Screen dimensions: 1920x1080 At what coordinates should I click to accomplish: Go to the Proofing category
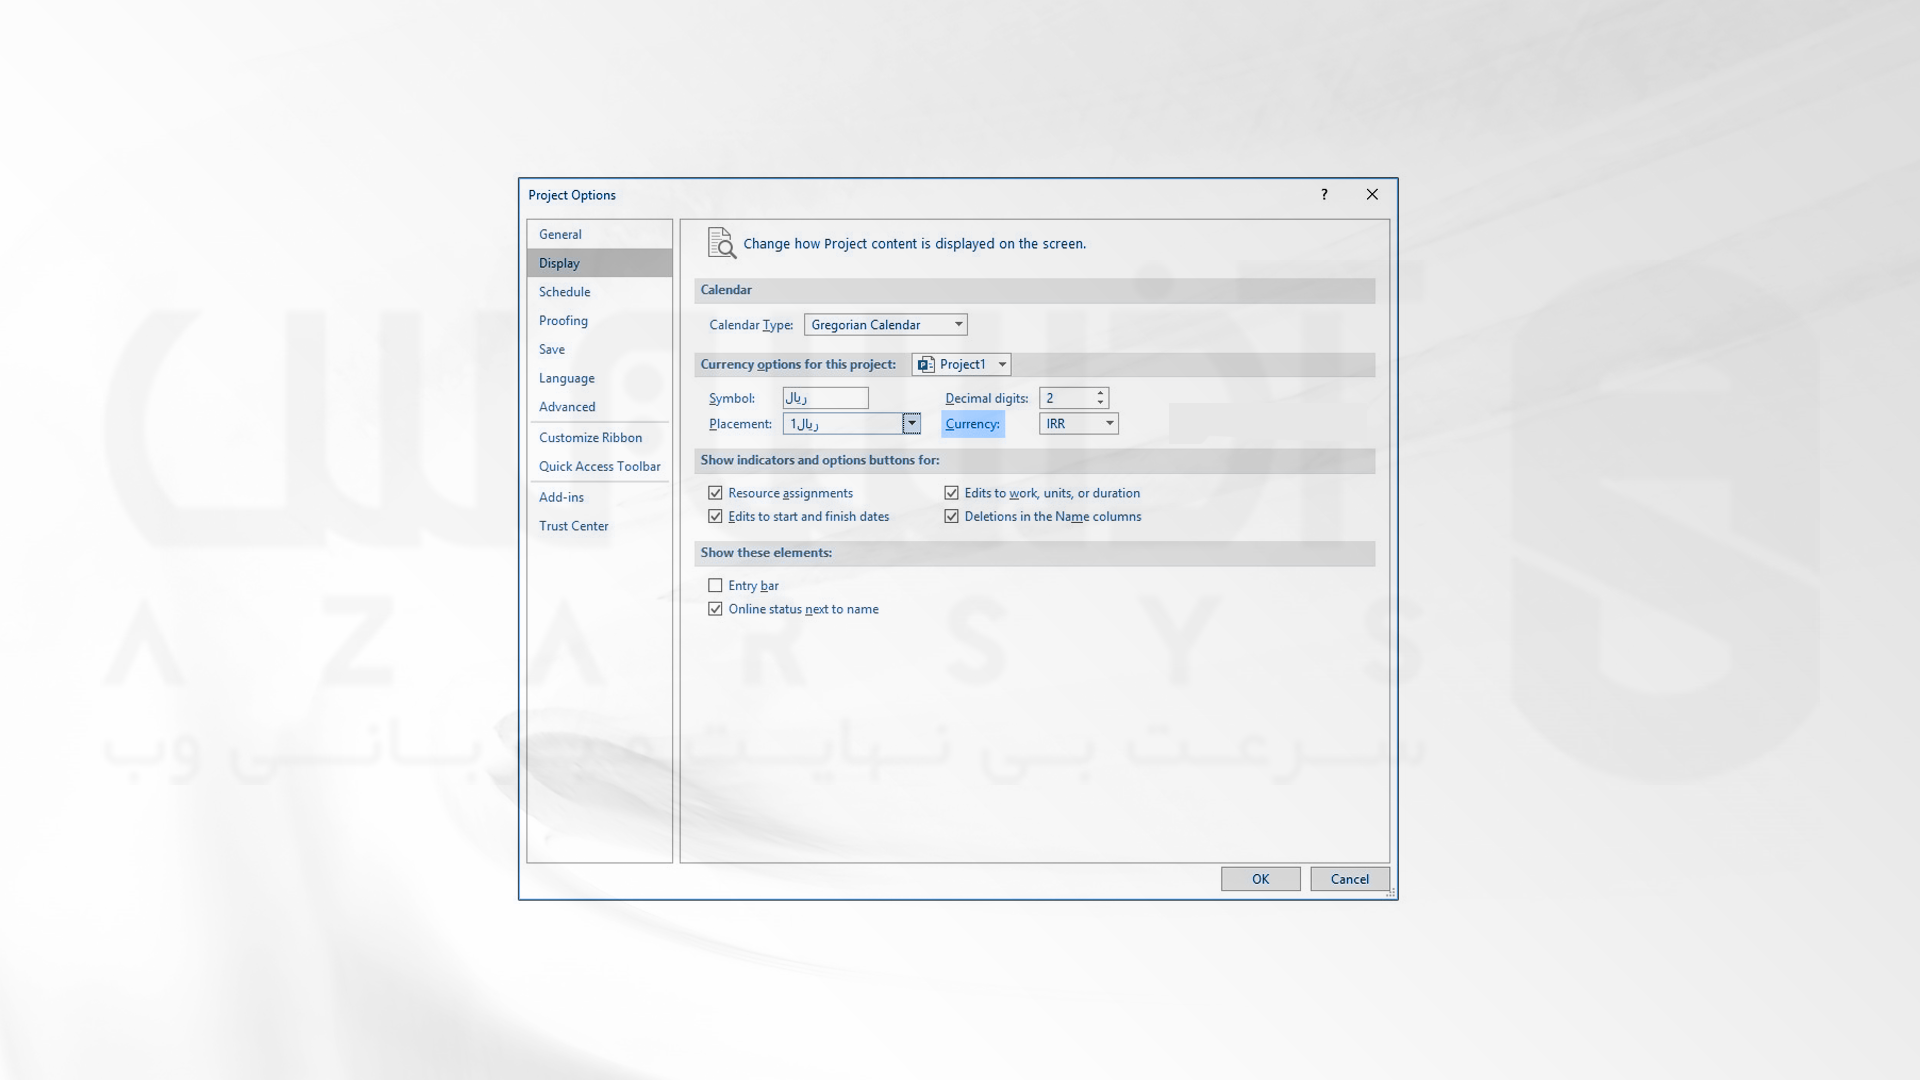(599, 321)
